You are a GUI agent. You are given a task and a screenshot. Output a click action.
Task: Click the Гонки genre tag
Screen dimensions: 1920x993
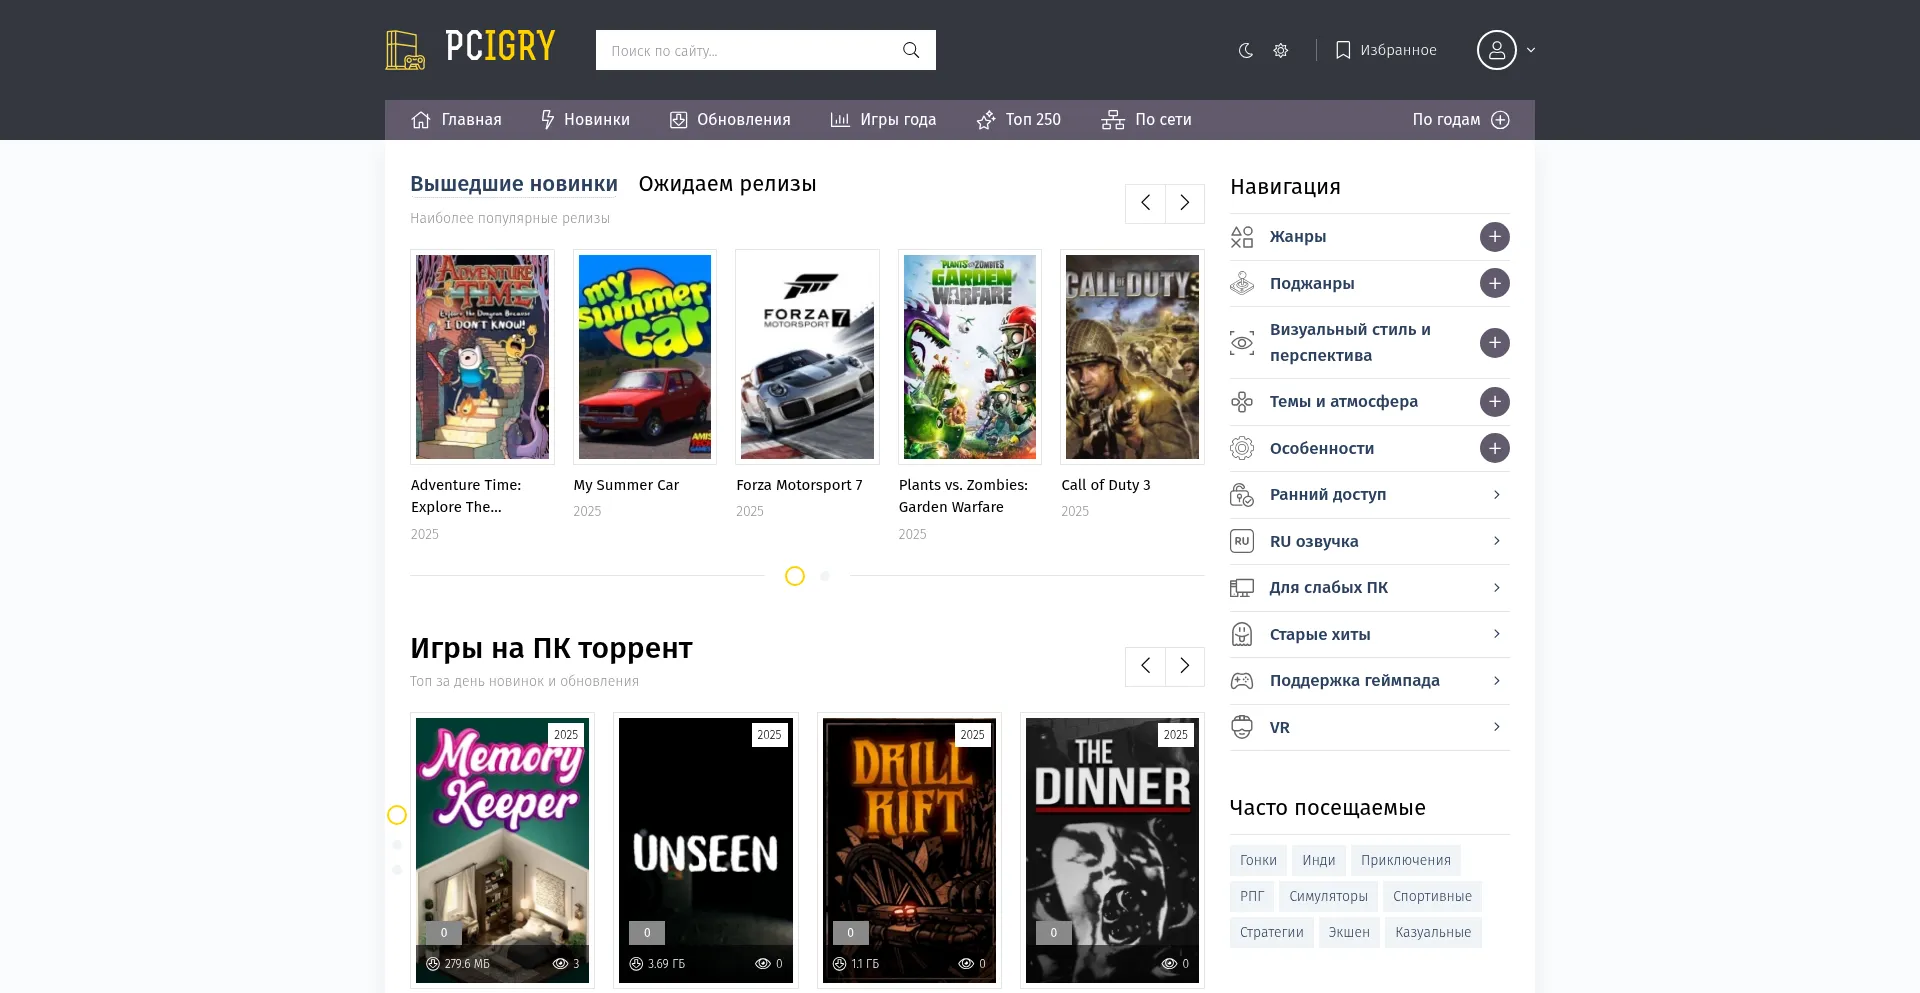1257,860
